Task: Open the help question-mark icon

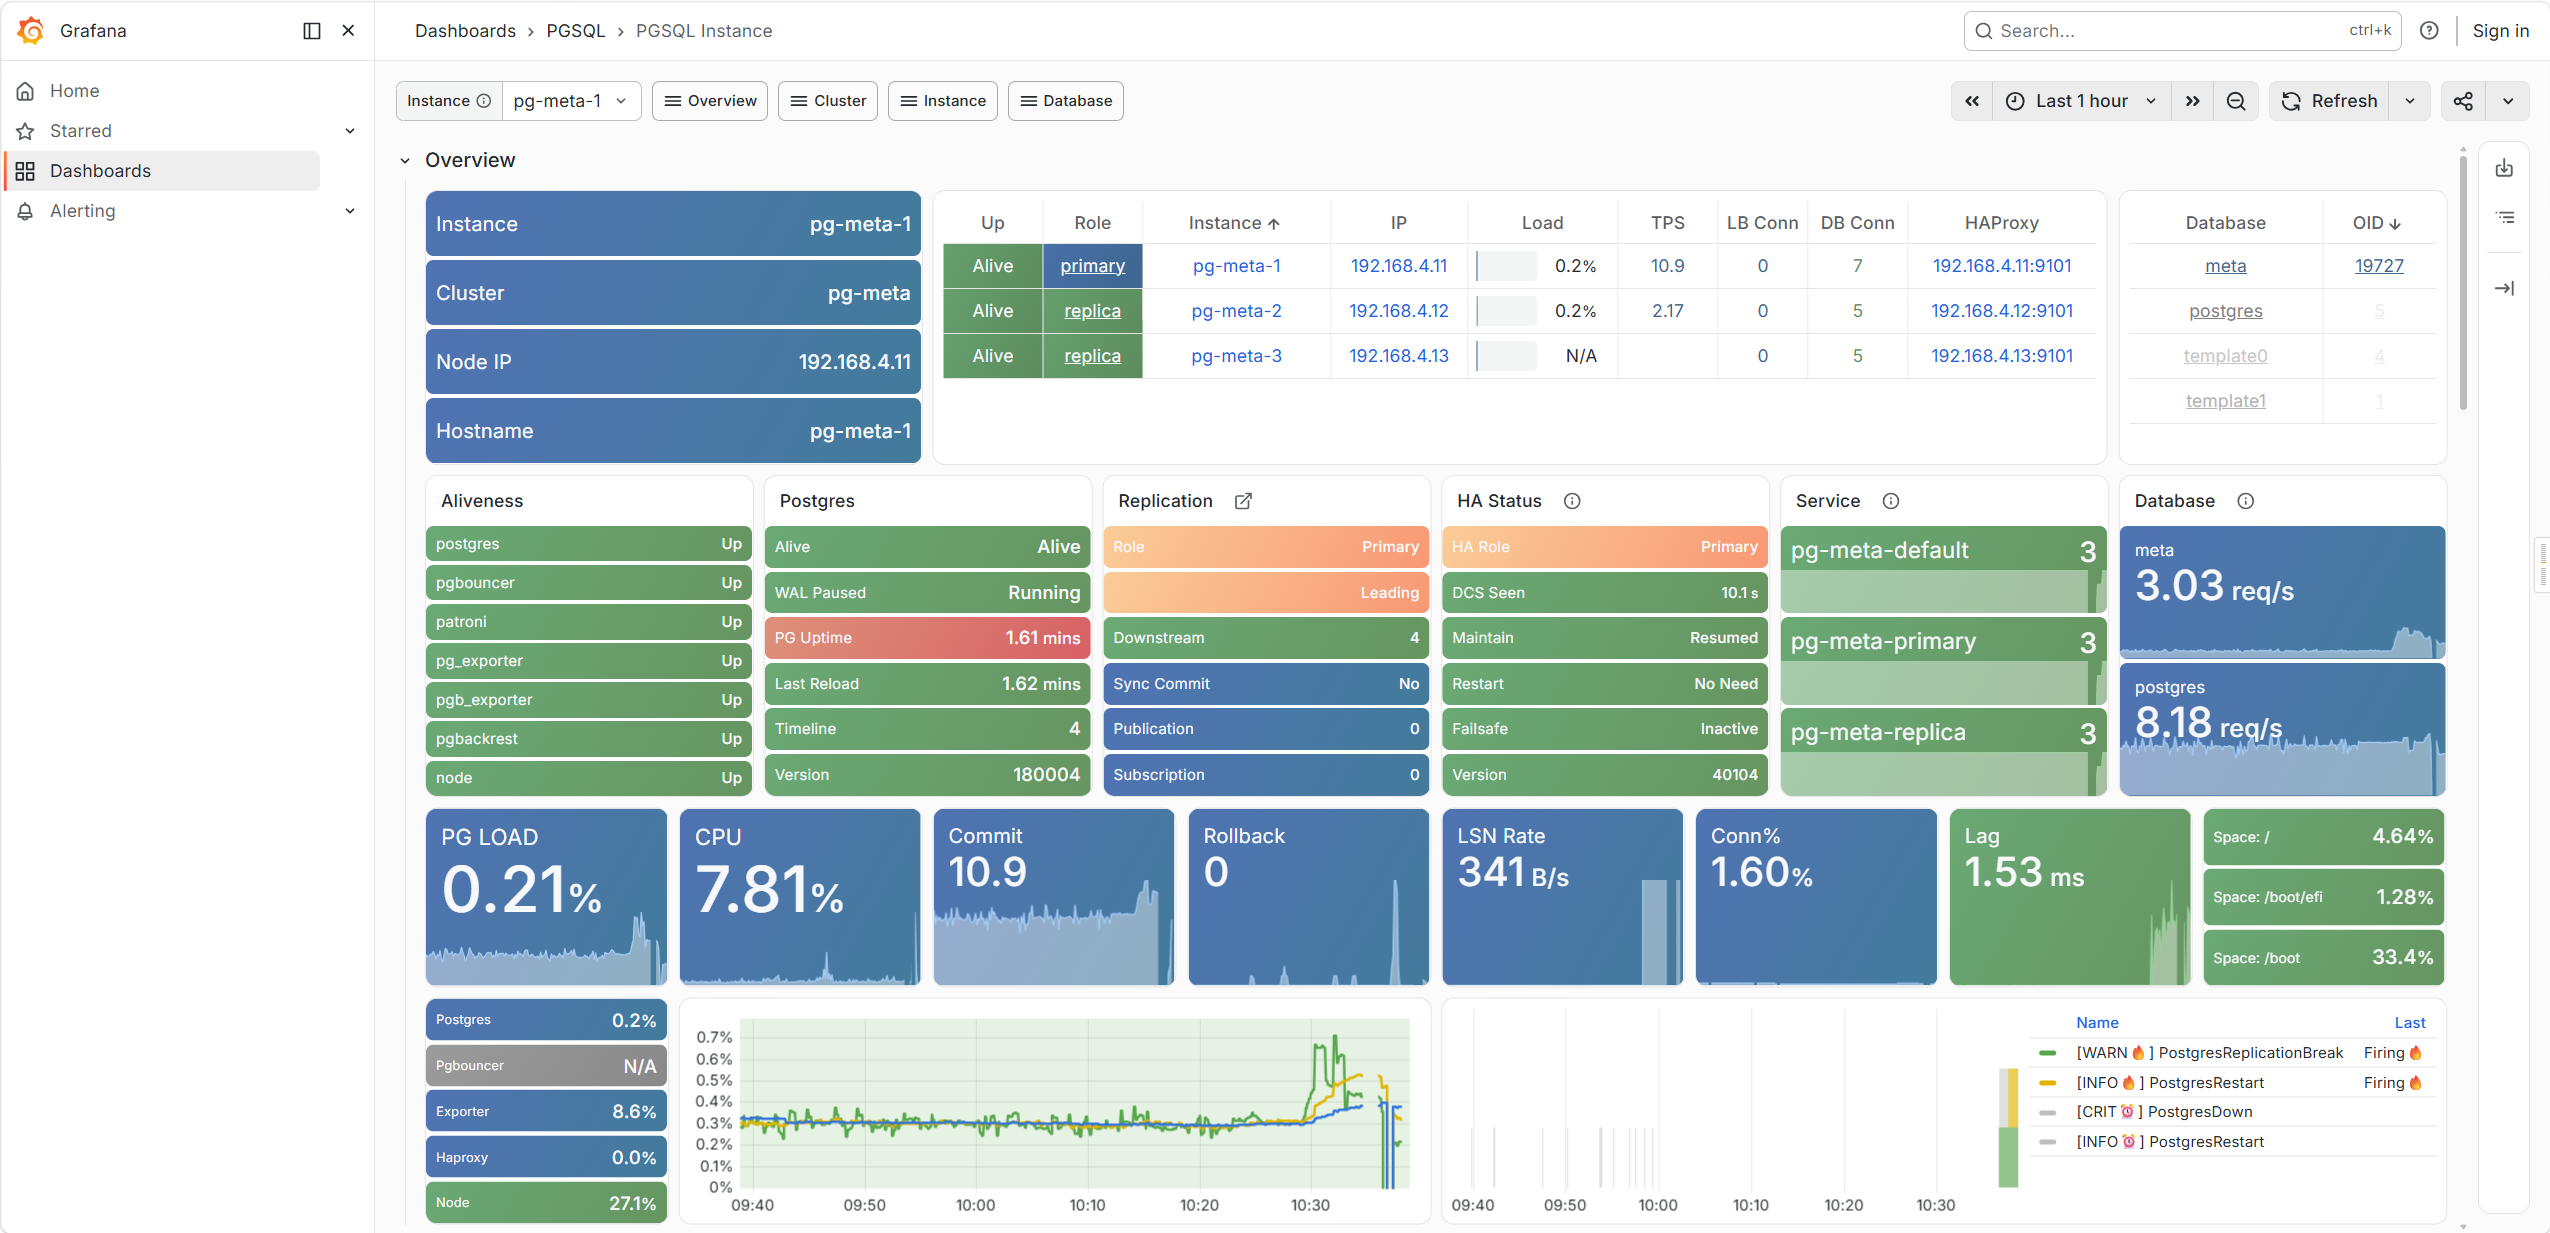Action: pos(2429,31)
